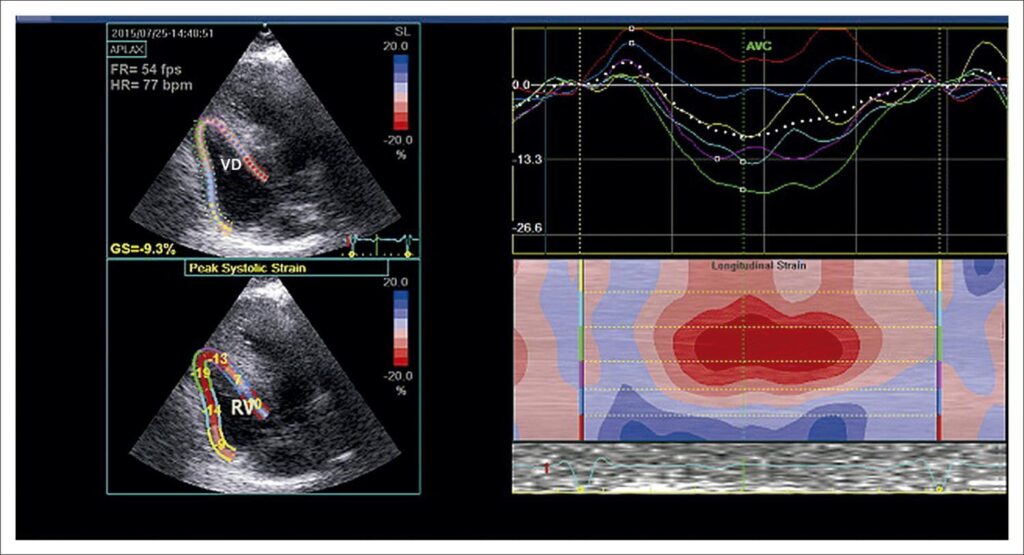
Task: Click the VD label in the ultrasound image
Action: pyautogui.click(x=231, y=165)
